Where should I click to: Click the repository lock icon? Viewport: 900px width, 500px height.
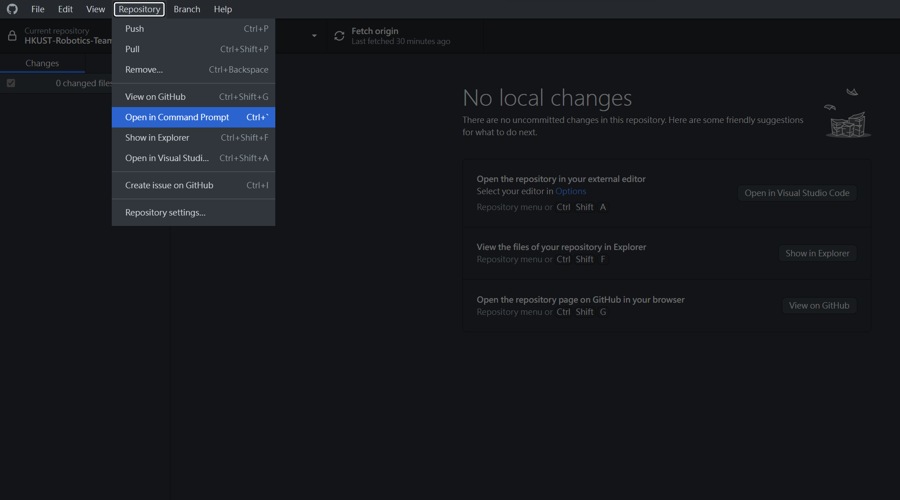click(x=12, y=36)
